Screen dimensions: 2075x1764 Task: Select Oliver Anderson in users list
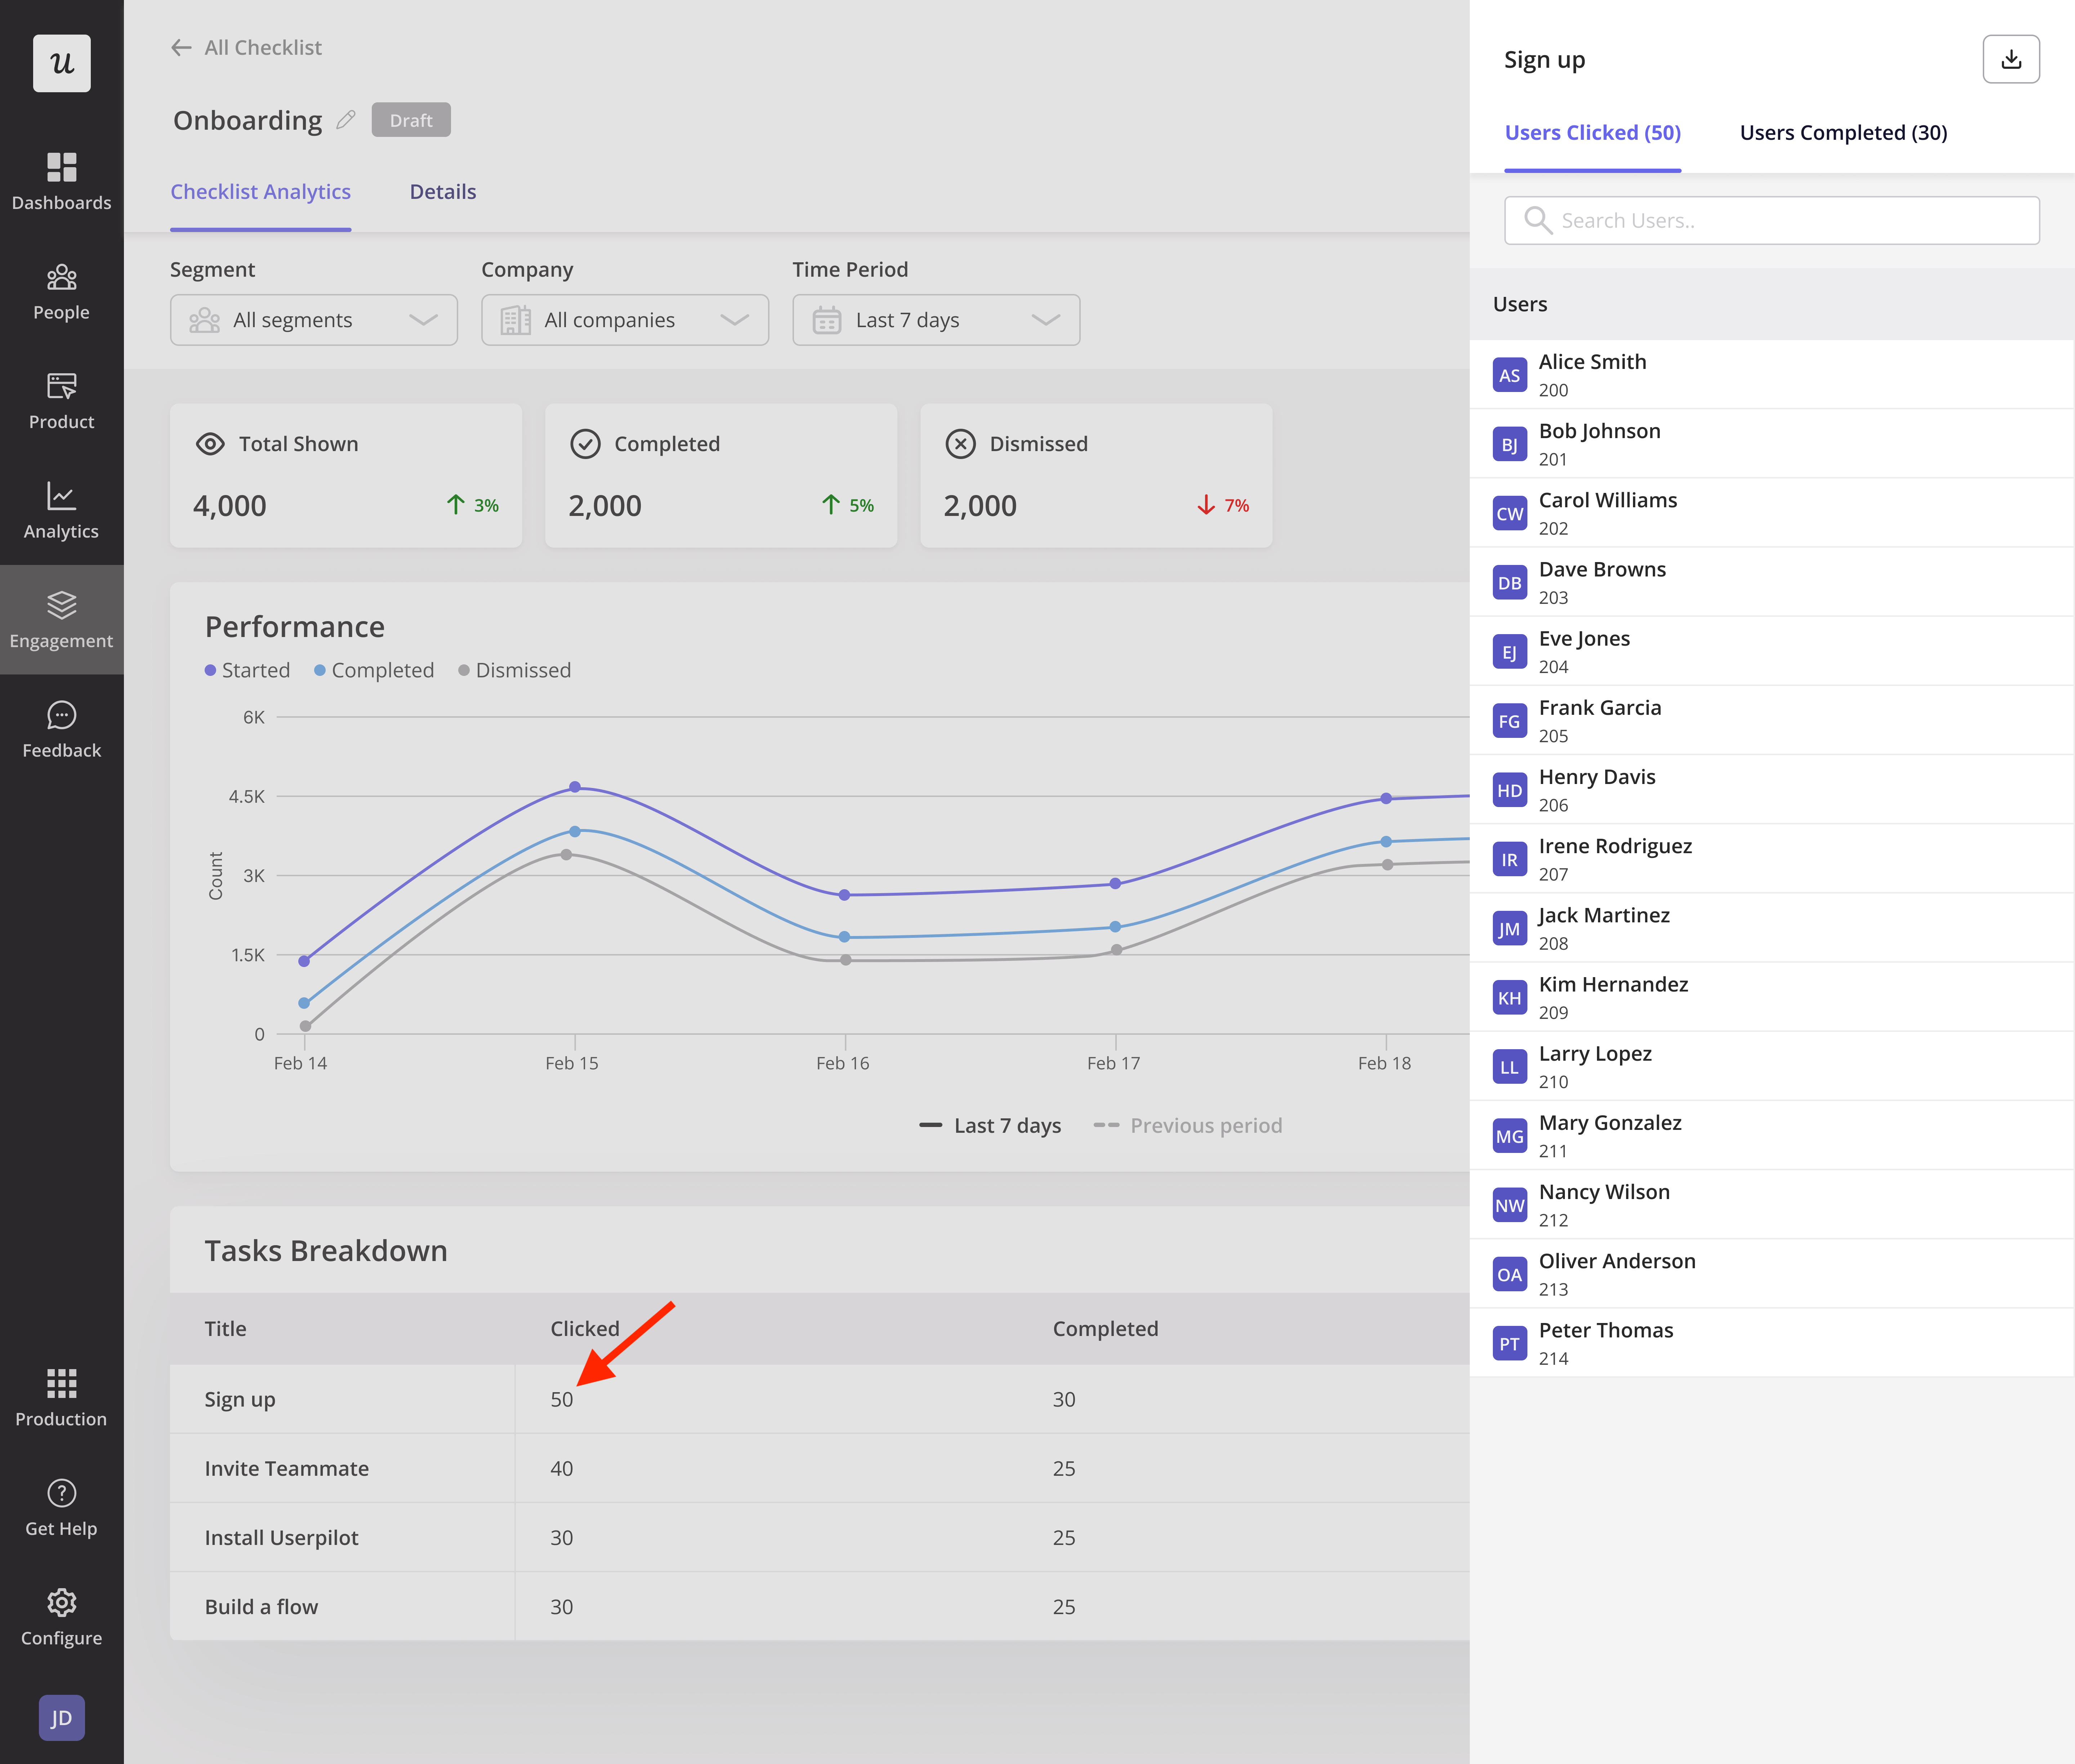pyautogui.click(x=1772, y=1274)
